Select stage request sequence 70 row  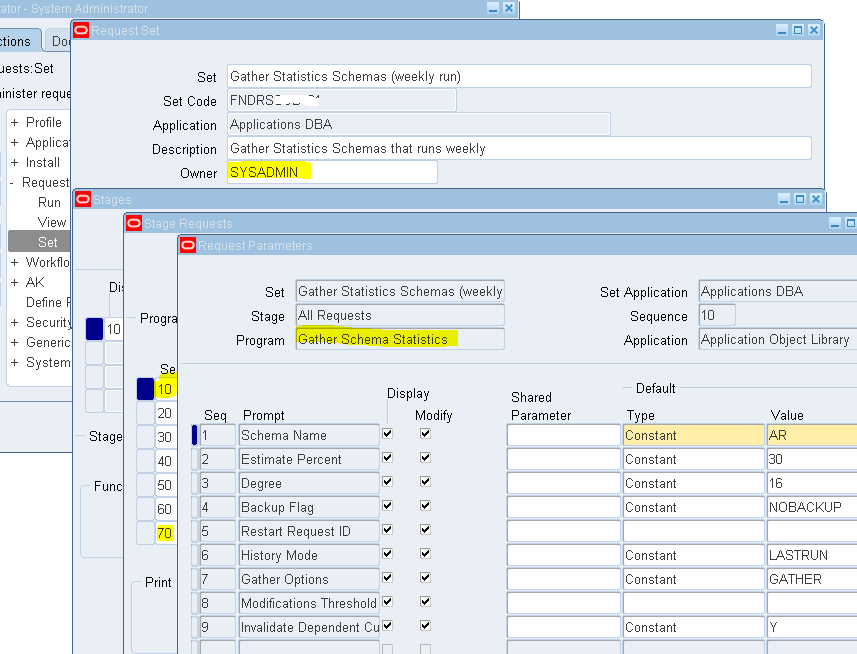[x=165, y=533]
